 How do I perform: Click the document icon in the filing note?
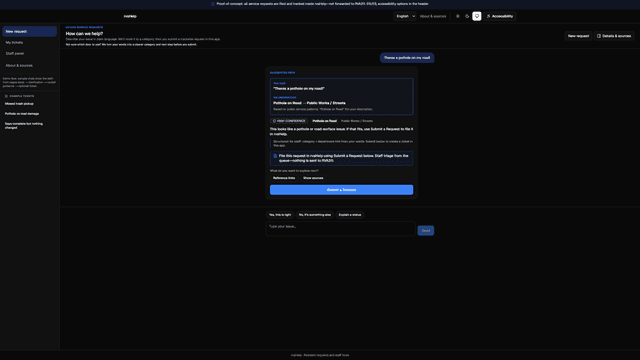point(275,156)
